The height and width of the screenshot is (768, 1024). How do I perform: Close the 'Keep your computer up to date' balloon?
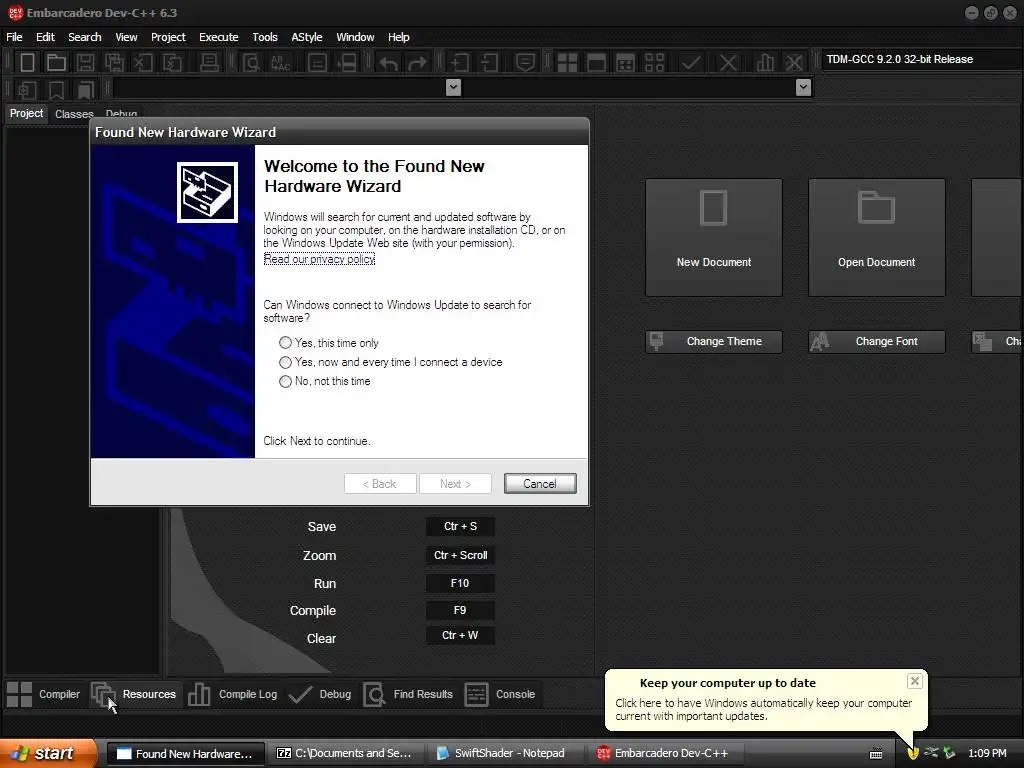(x=914, y=681)
